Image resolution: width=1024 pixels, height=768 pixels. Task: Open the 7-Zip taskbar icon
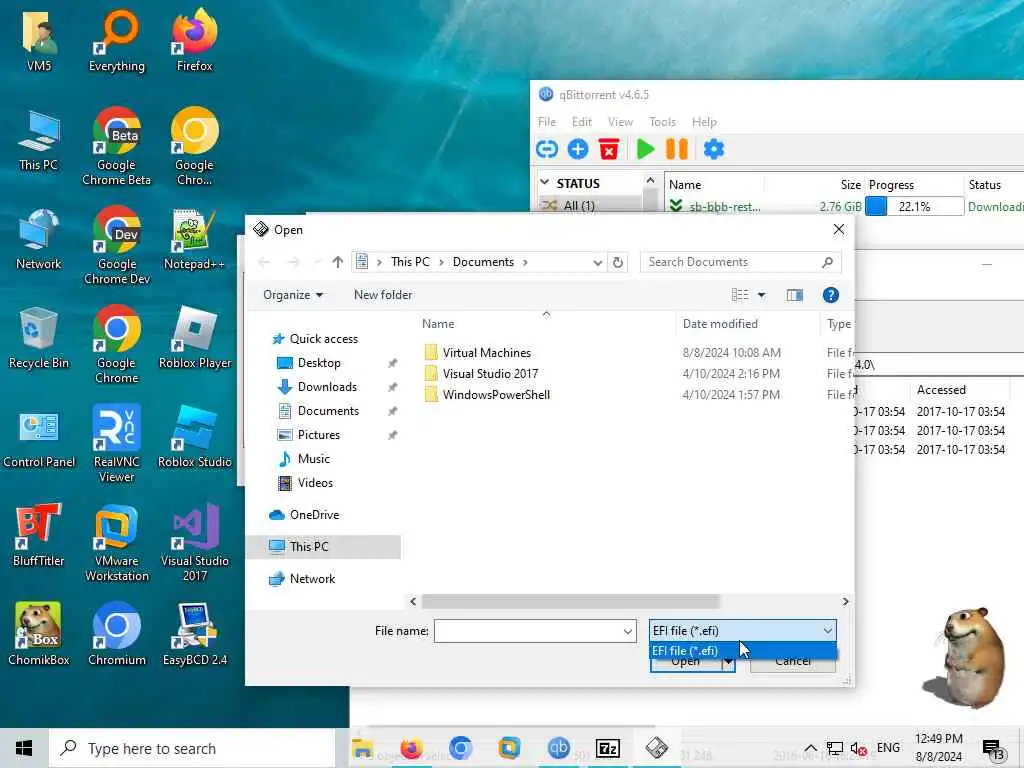point(607,748)
